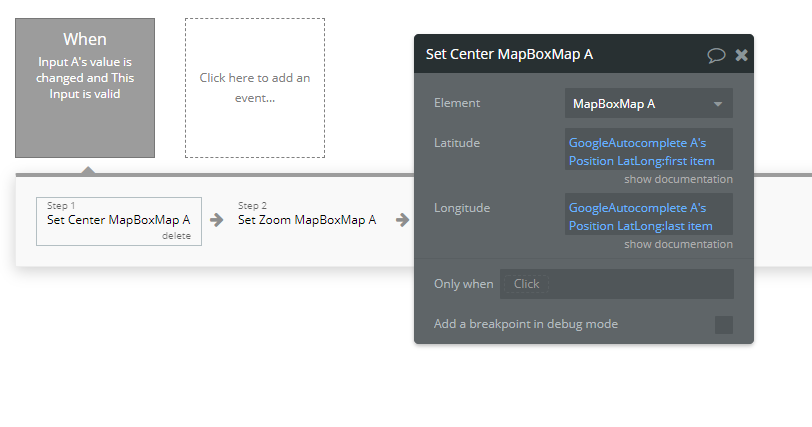Show documentation for Latitude

click(678, 179)
